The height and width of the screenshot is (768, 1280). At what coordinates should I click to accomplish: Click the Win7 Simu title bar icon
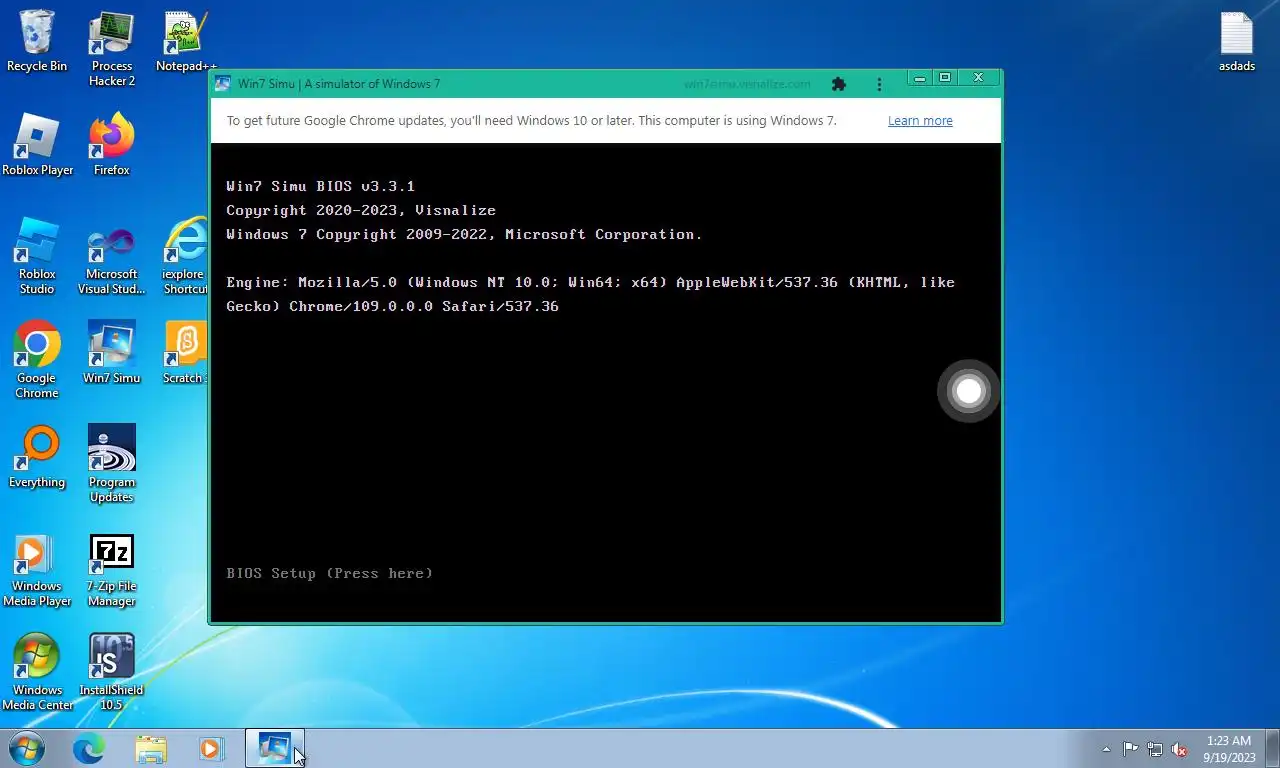pyautogui.click(x=222, y=84)
